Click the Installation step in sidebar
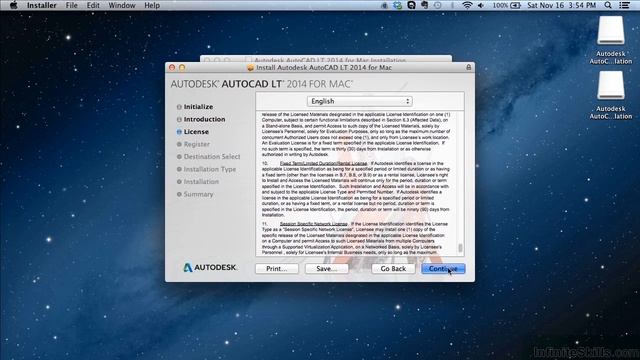This screenshot has height=360, width=640. click(x=198, y=182)
